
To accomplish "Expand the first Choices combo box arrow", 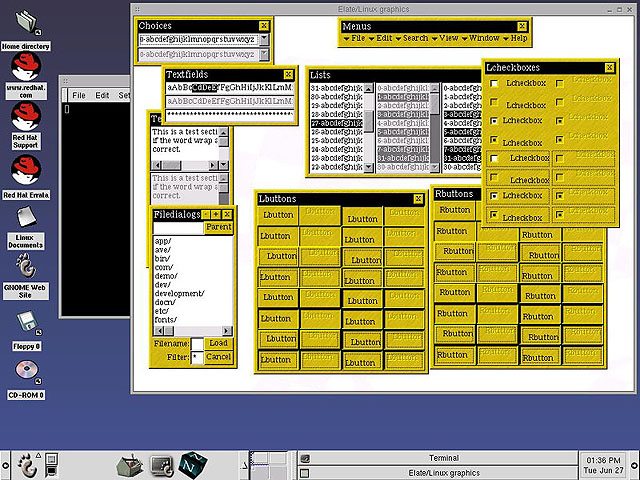I will point(263,39).
